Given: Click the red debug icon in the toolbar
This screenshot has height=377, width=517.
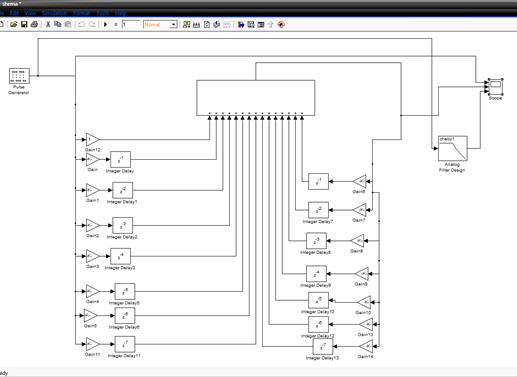Looking at the screenshot, I should click(x=281, y=24).
